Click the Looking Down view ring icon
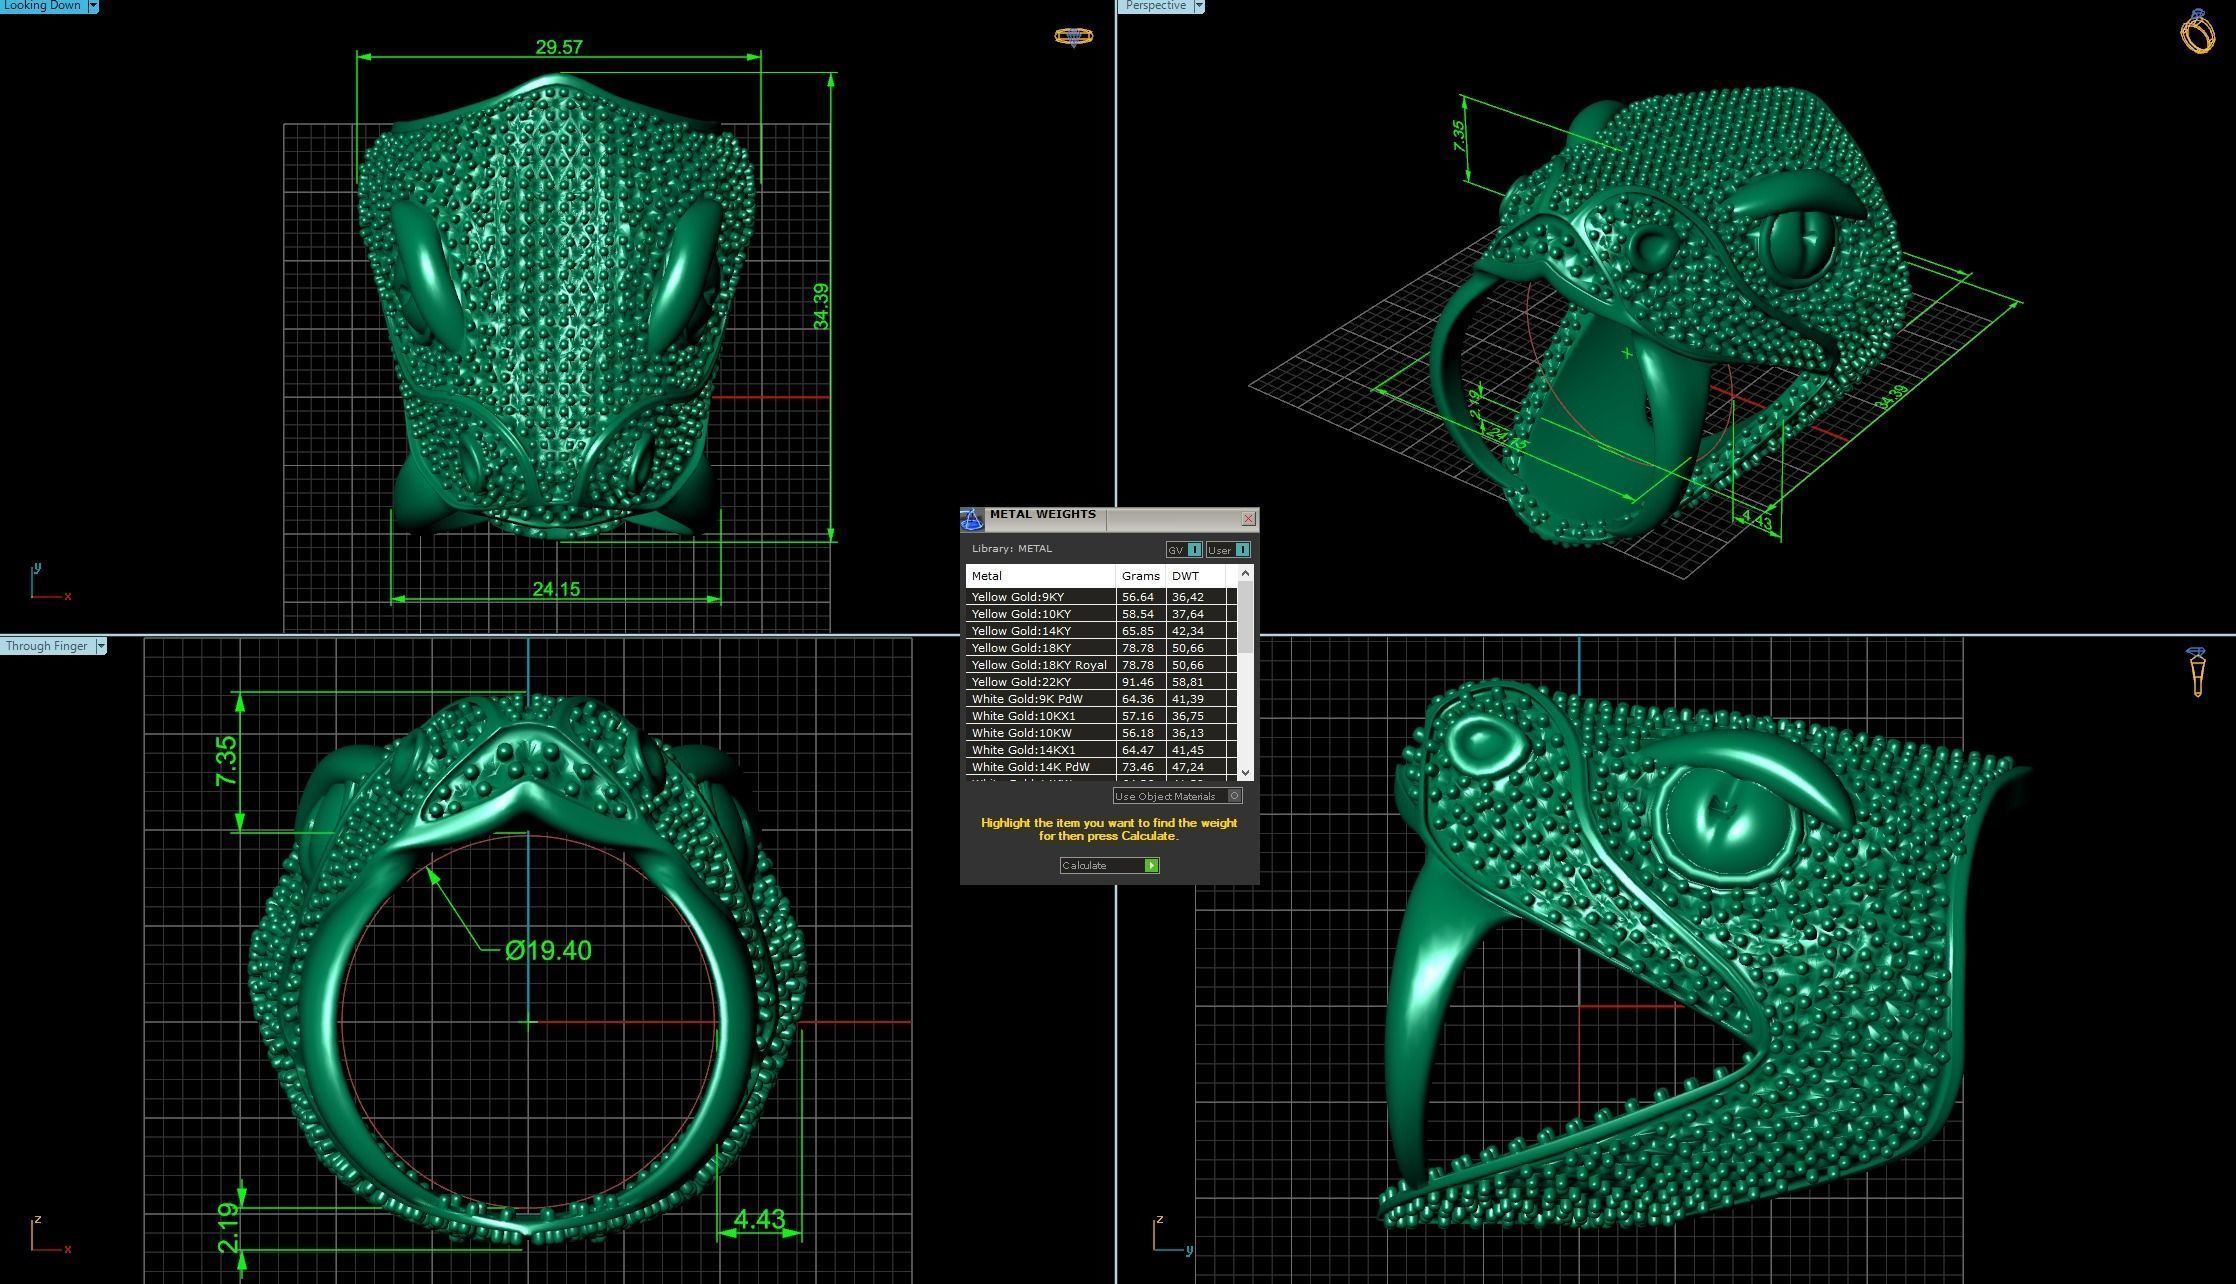The width and height of the screenshot is (2236, 1284). click(x=1073, y=37)
